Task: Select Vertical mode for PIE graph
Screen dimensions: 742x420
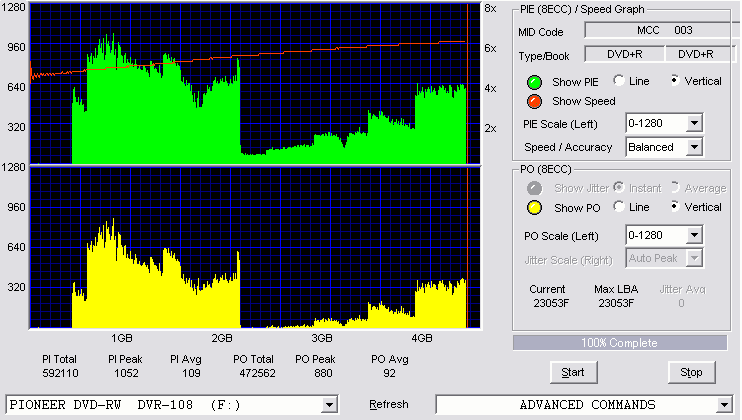Action: (x=675, y=80)
